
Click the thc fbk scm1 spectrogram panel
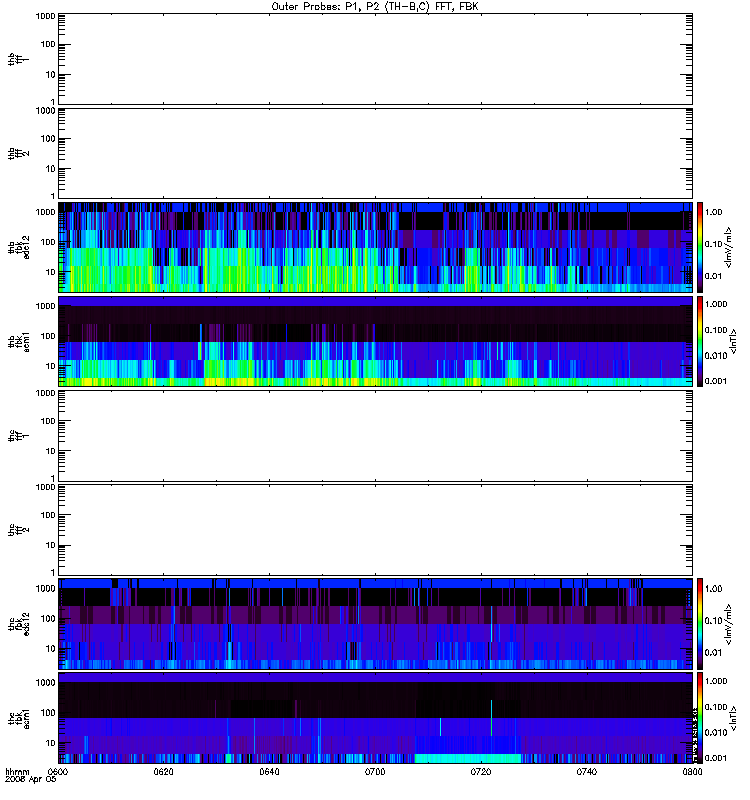[375, 718]
